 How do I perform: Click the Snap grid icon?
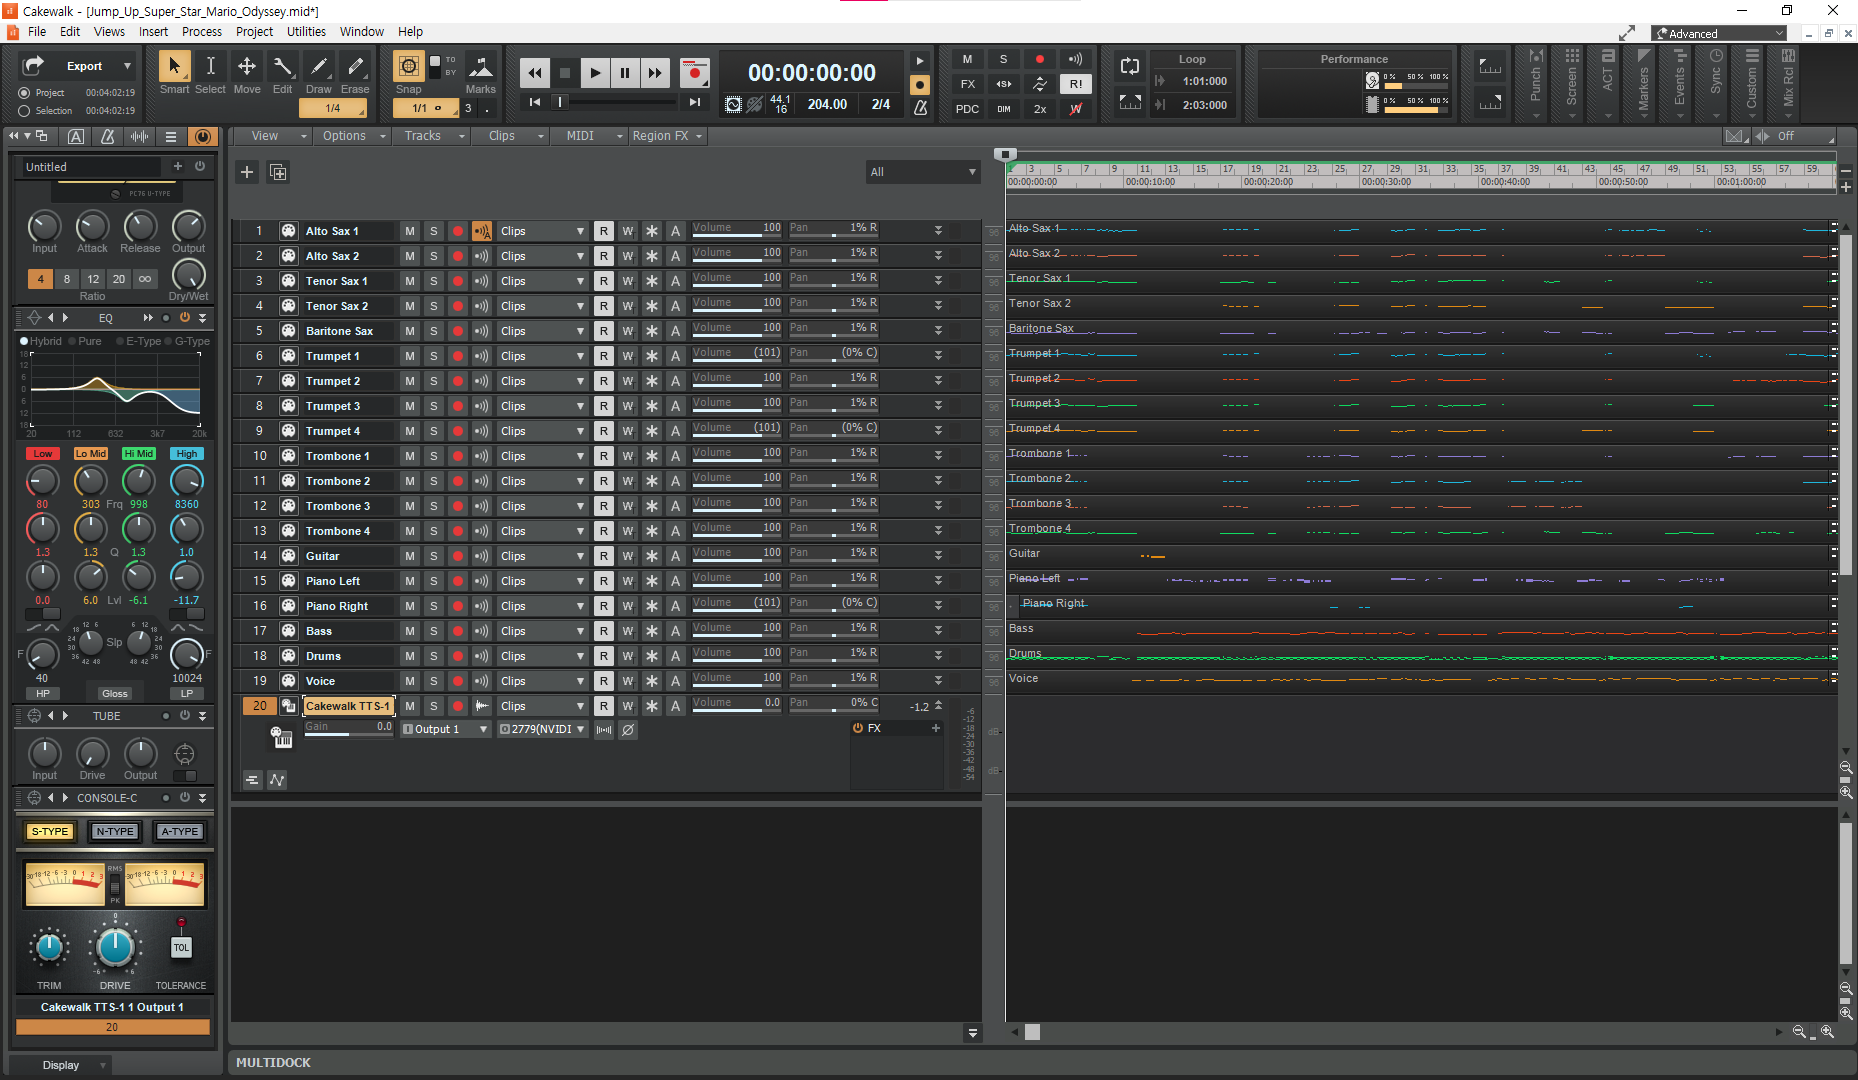[x=408, y=67]
